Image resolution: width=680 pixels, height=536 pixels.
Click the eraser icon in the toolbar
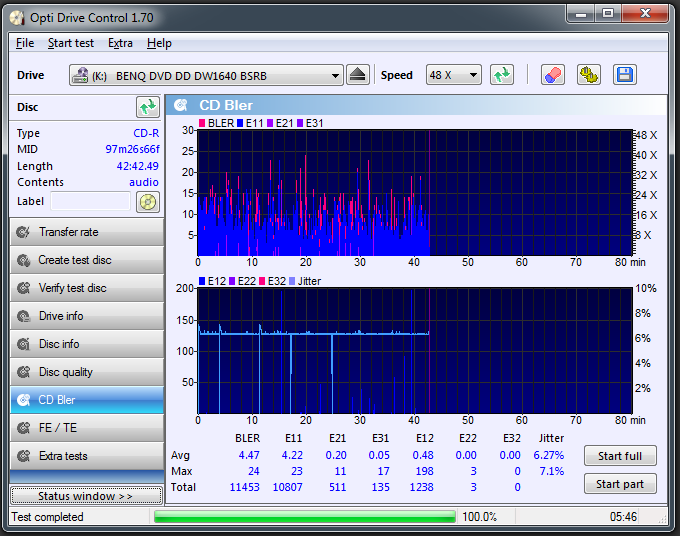(x=553, y=75)
